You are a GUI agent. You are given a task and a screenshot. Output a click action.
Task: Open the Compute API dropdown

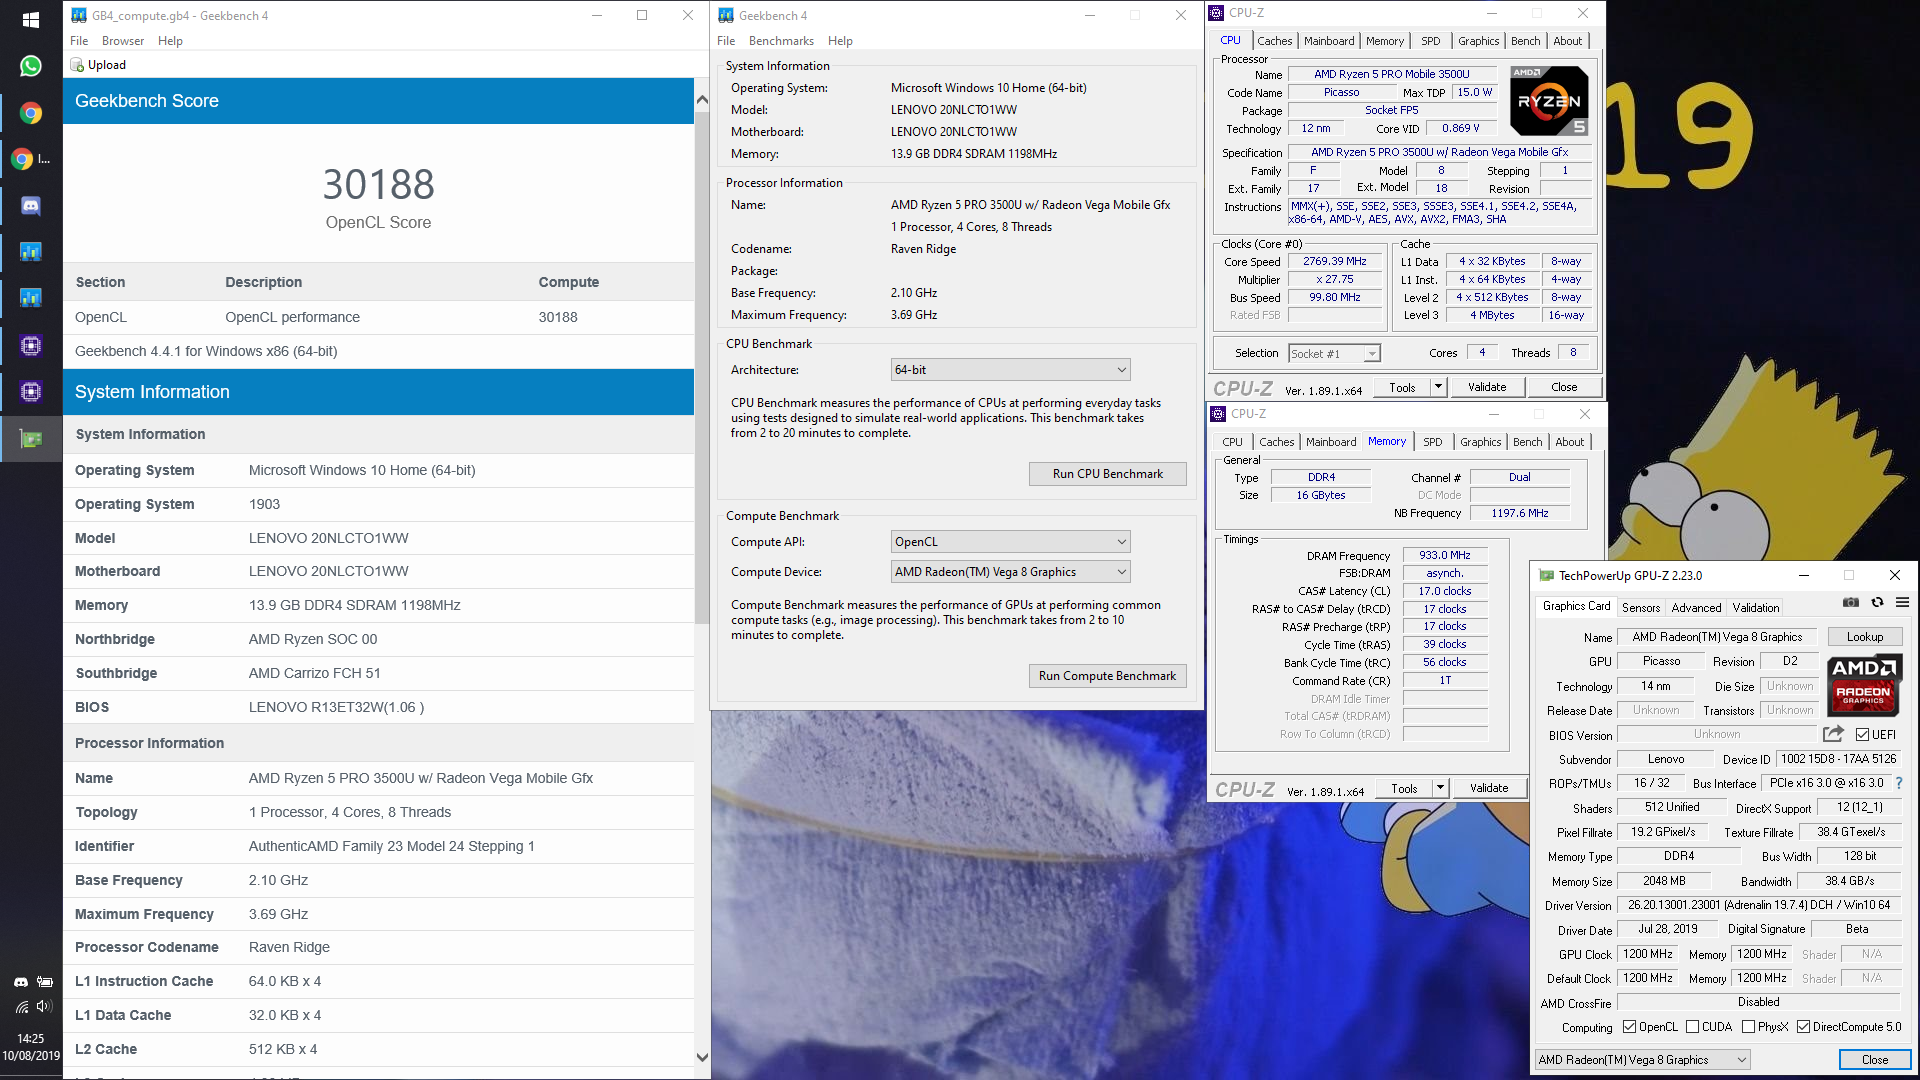click(1010, 542)
